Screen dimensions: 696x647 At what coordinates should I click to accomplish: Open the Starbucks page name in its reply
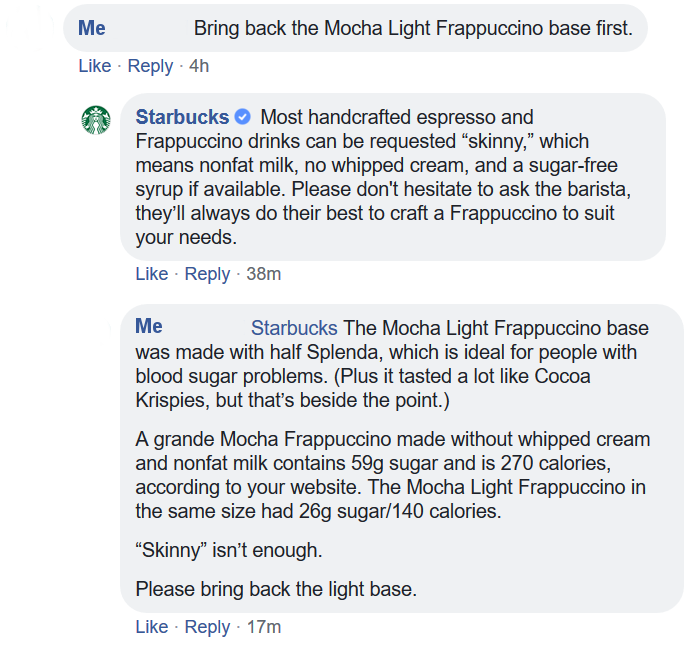(182, 117)
